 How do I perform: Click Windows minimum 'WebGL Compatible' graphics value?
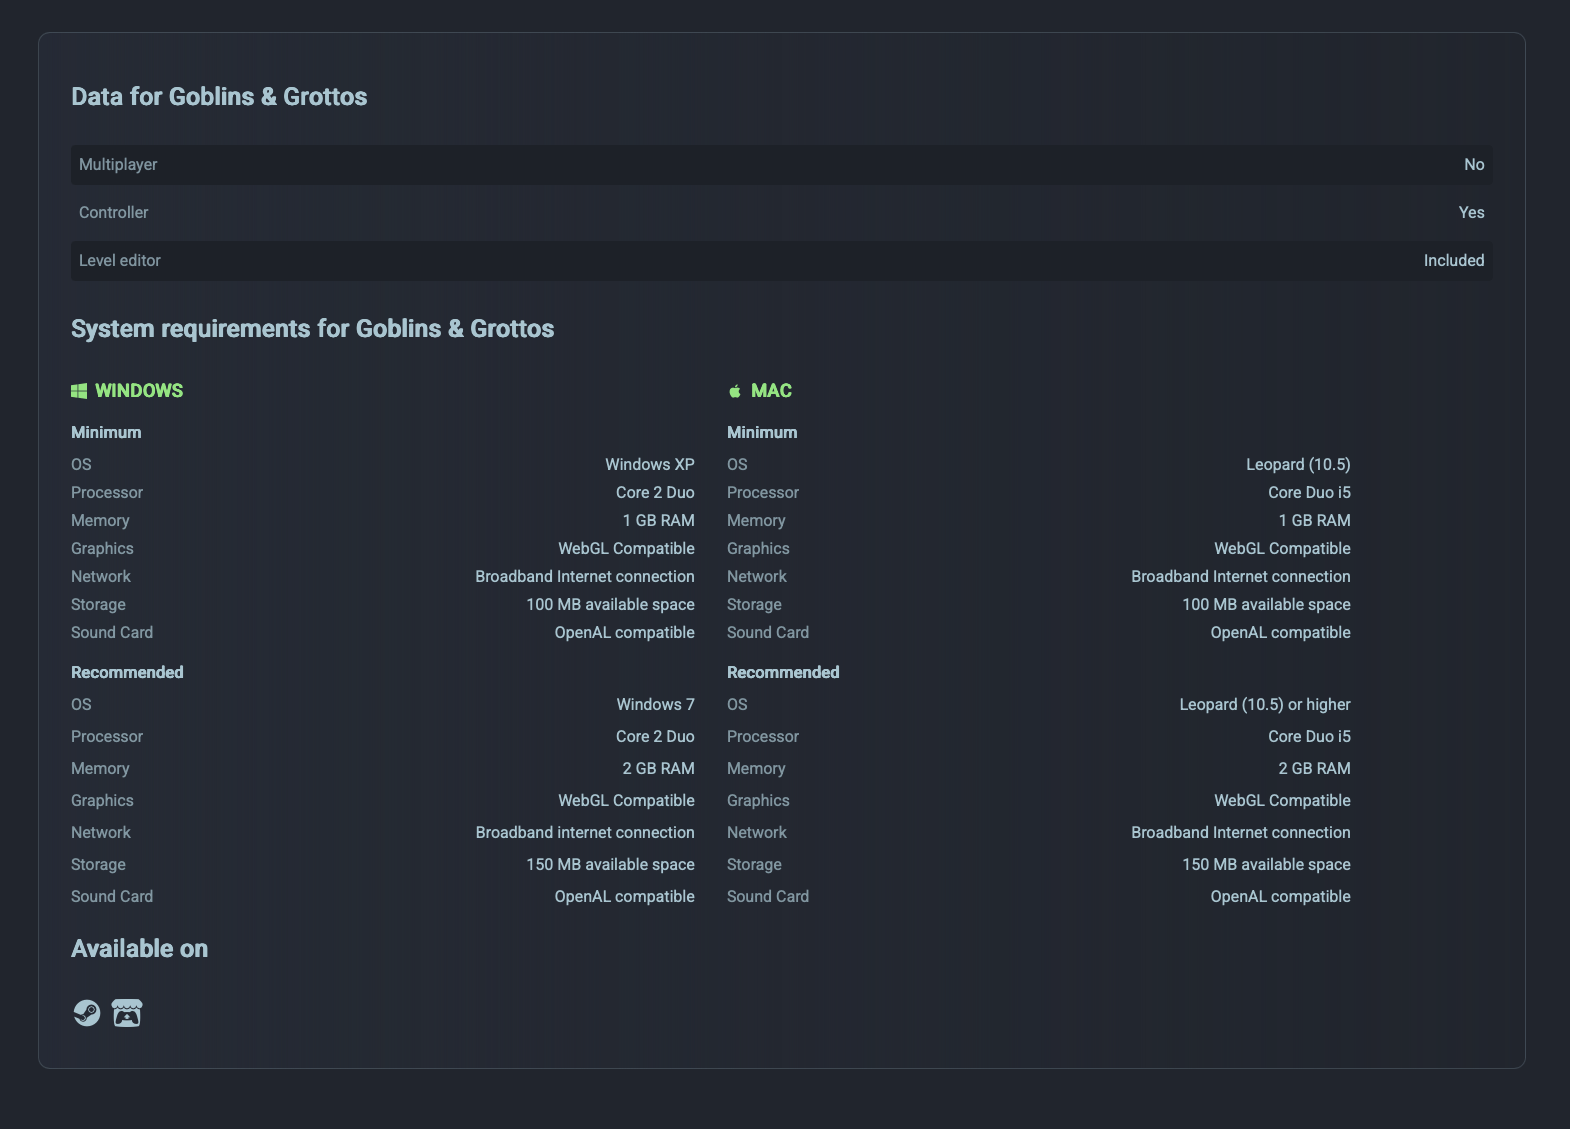[x=626, y=548]
